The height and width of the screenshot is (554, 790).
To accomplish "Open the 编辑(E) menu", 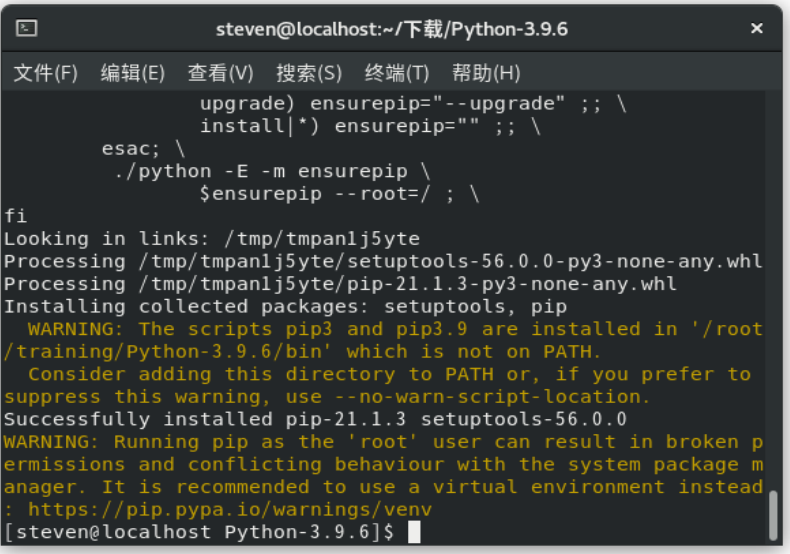I will [x=132, y=73].
